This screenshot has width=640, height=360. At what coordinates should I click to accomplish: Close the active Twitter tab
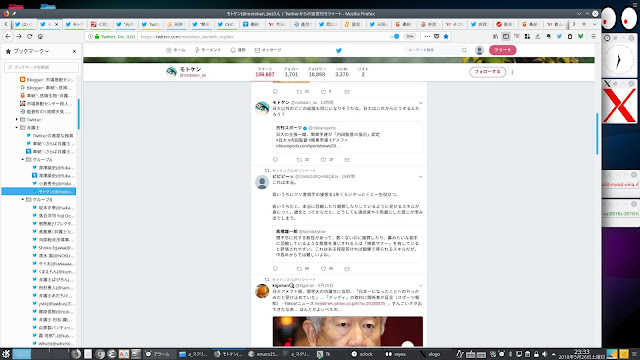[56, 24]
